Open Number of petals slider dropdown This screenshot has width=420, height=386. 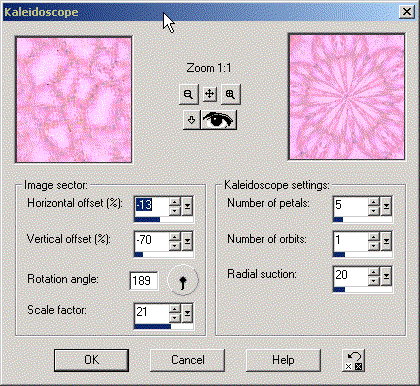coord(386,206)
